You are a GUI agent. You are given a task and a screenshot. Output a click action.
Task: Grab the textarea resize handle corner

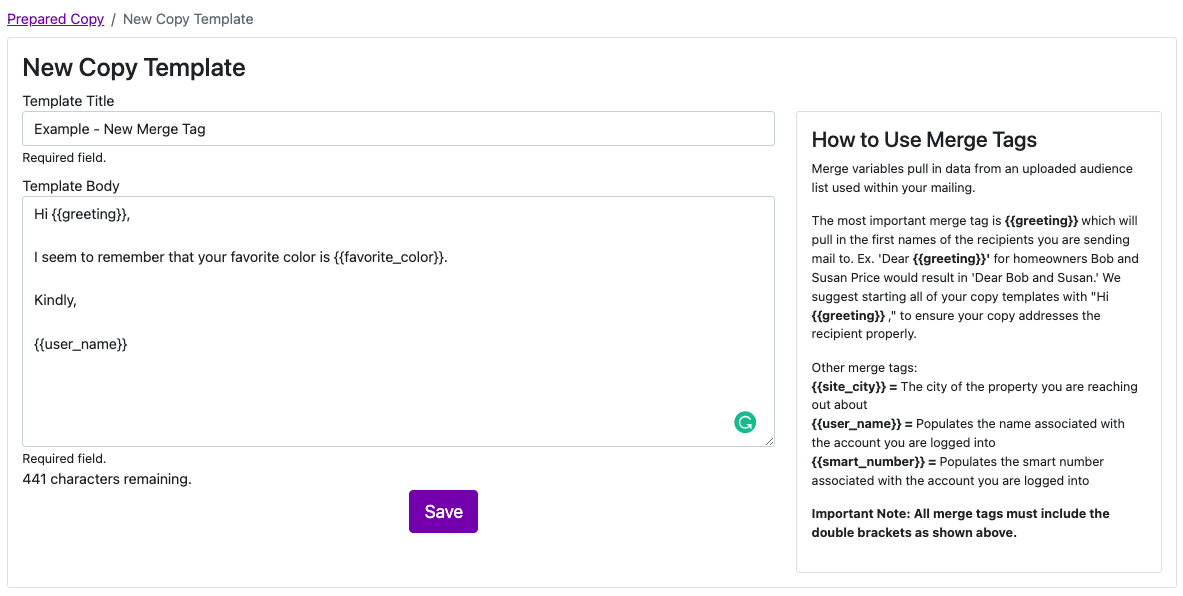[x=768, y=440]
